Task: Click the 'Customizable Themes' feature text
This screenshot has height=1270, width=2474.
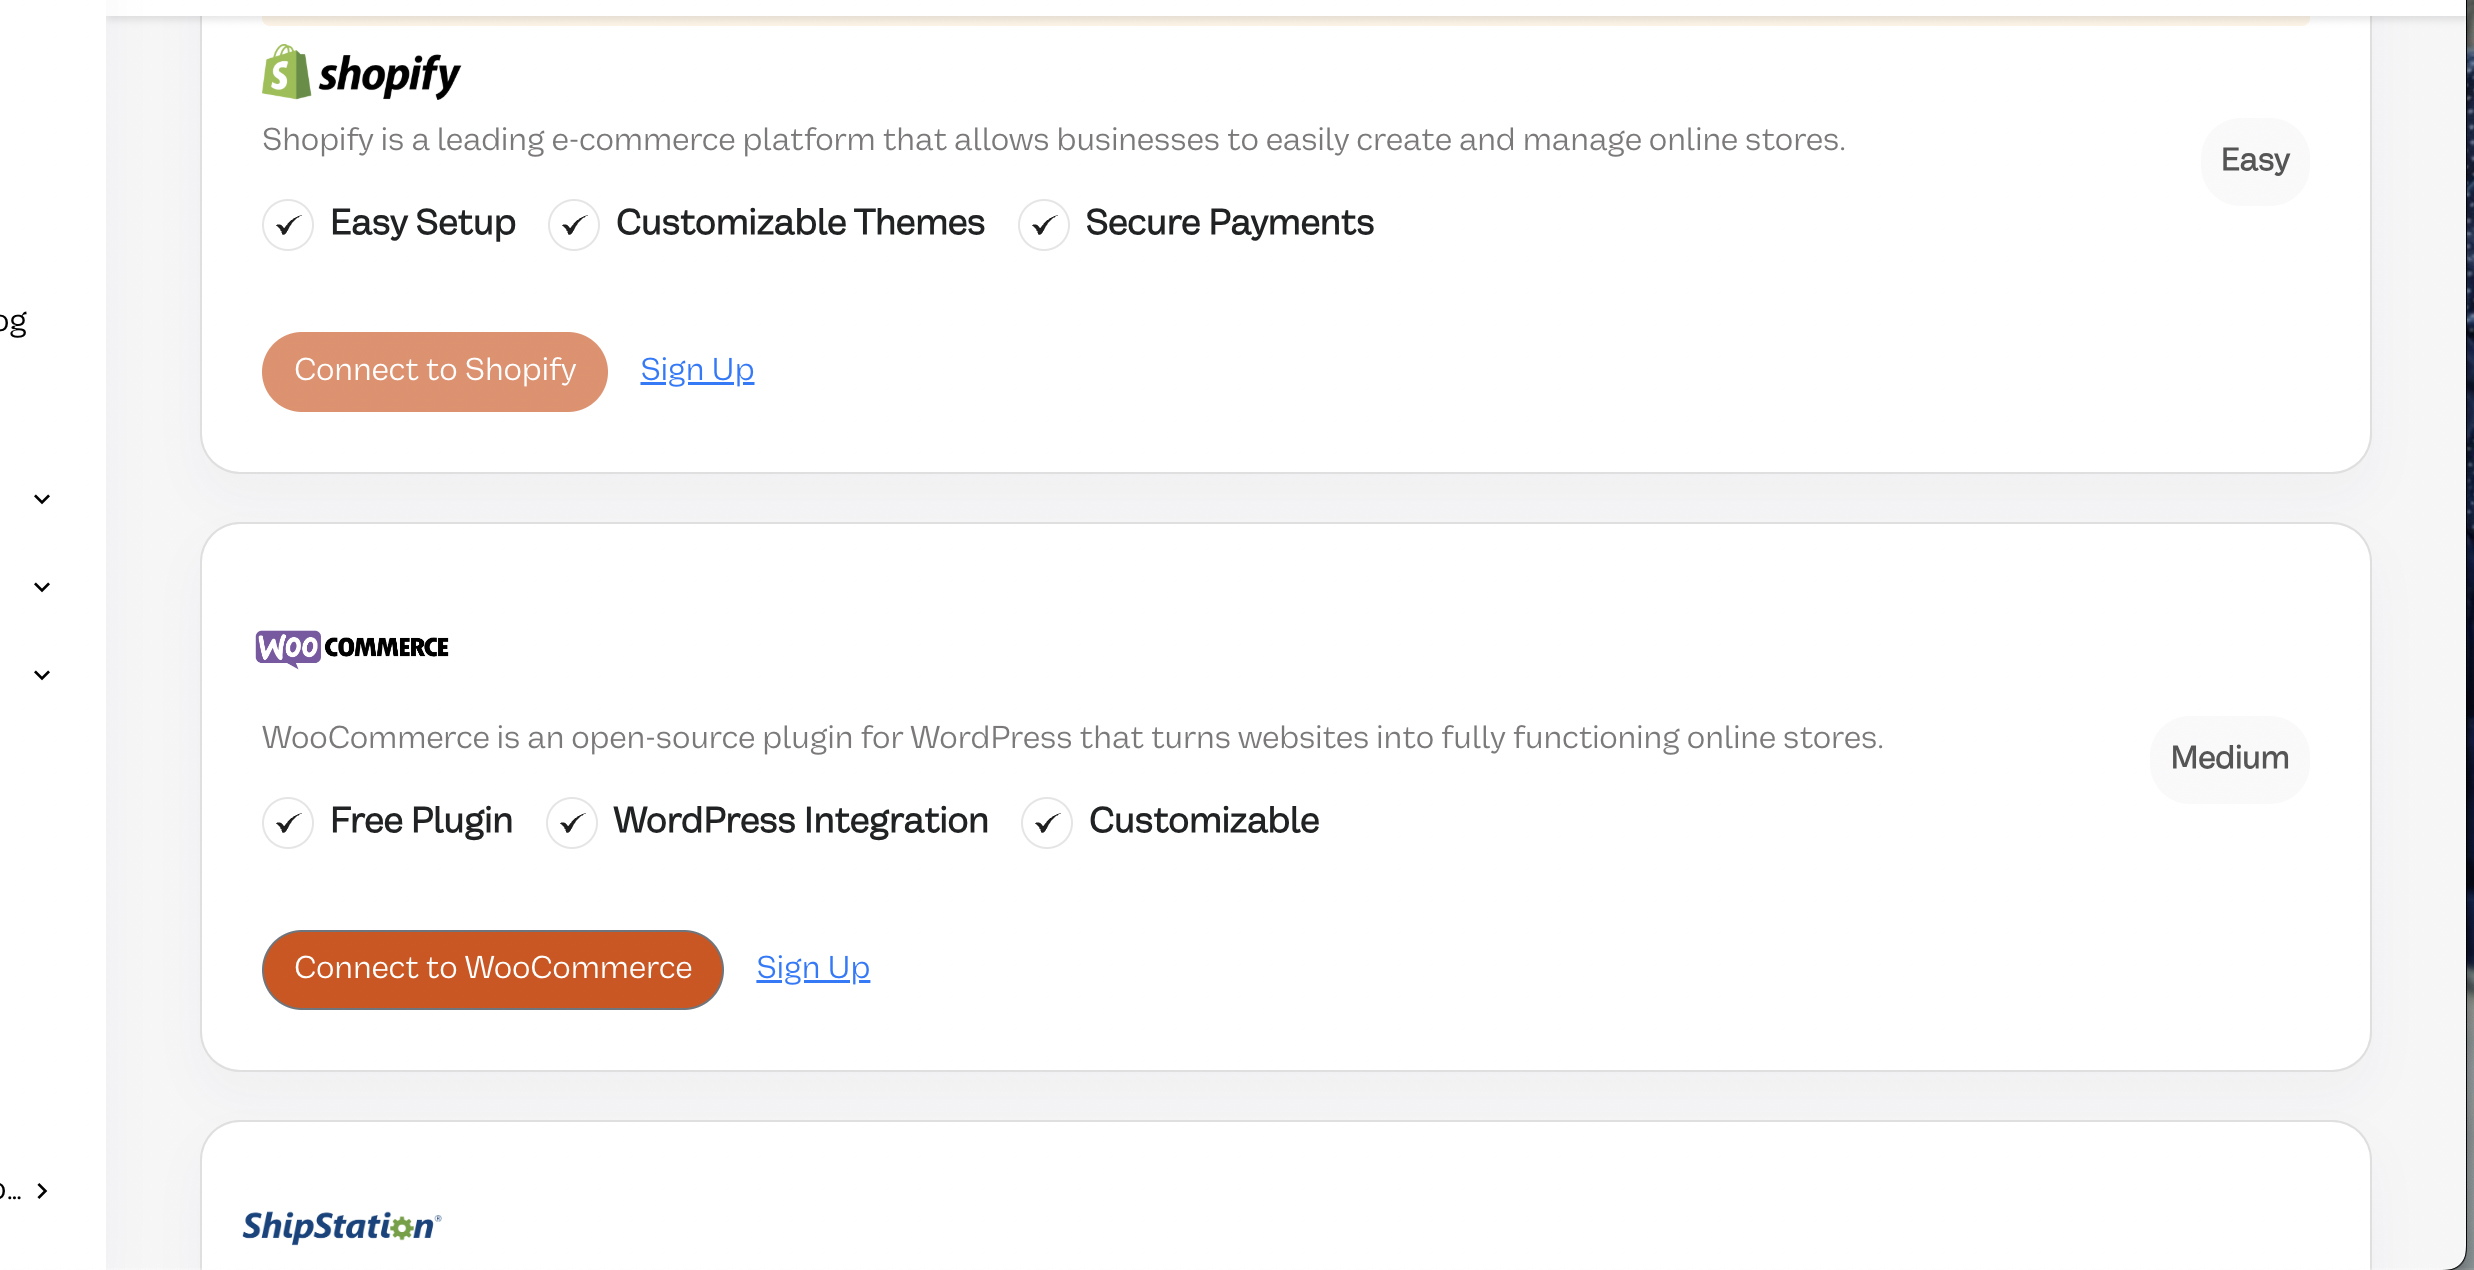Action: 800,223
